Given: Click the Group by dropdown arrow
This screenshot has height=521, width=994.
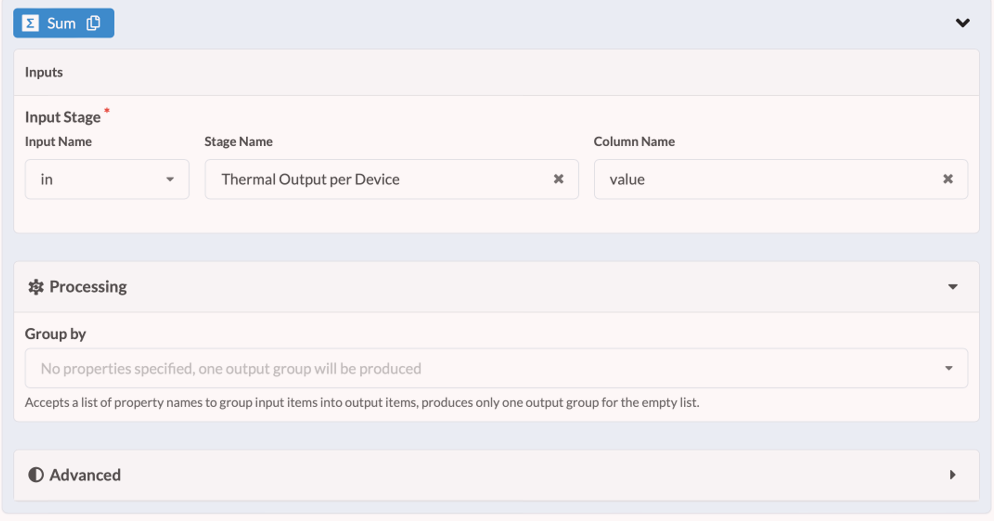Looking at the screenshot, I should click(x=948, y=368).
